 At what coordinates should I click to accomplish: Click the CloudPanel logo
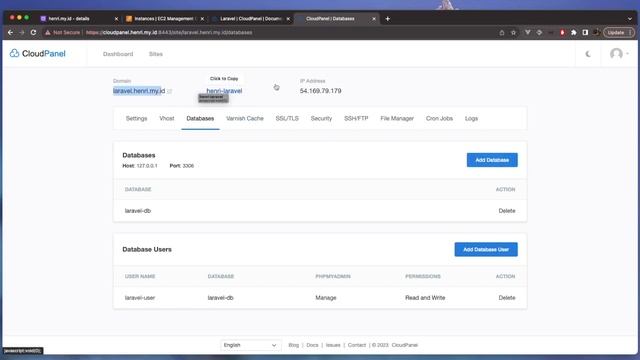[38, 53]
